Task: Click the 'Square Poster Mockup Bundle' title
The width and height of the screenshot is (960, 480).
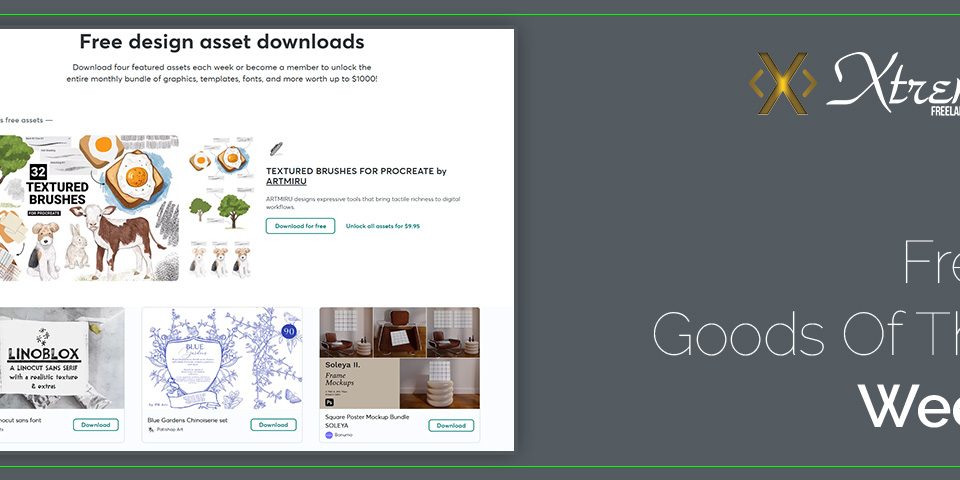Action: pos(367,417)
